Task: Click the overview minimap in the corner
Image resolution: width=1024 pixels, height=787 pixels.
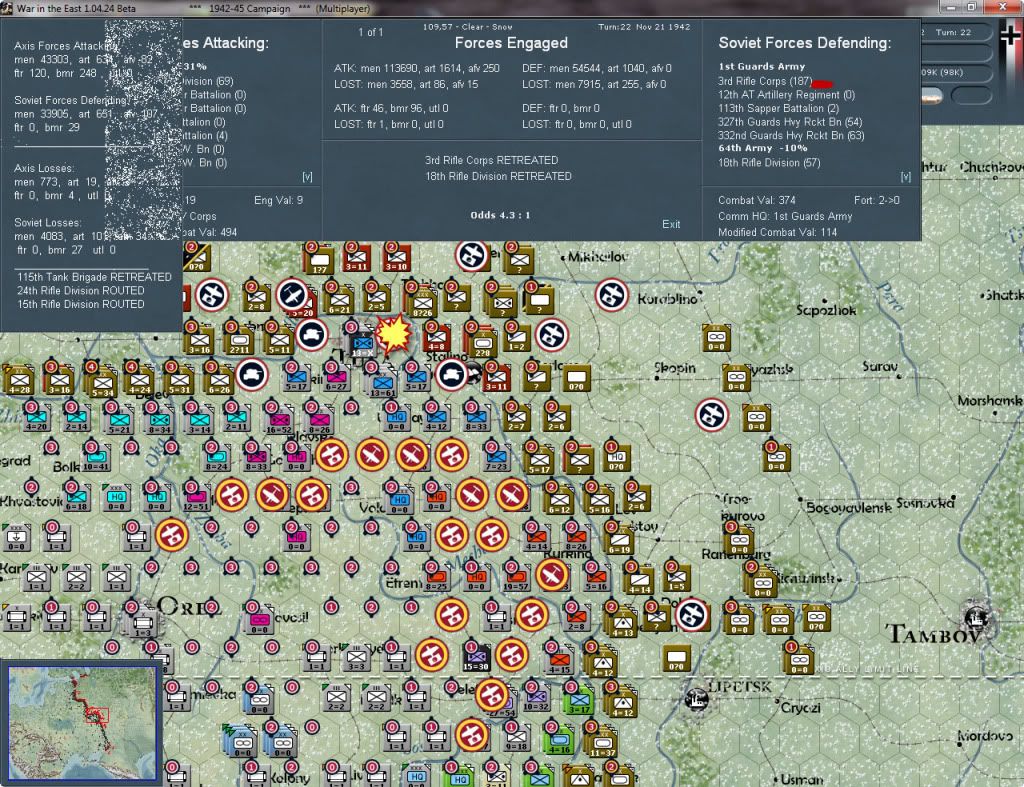Action: click(x=83, y=722)
